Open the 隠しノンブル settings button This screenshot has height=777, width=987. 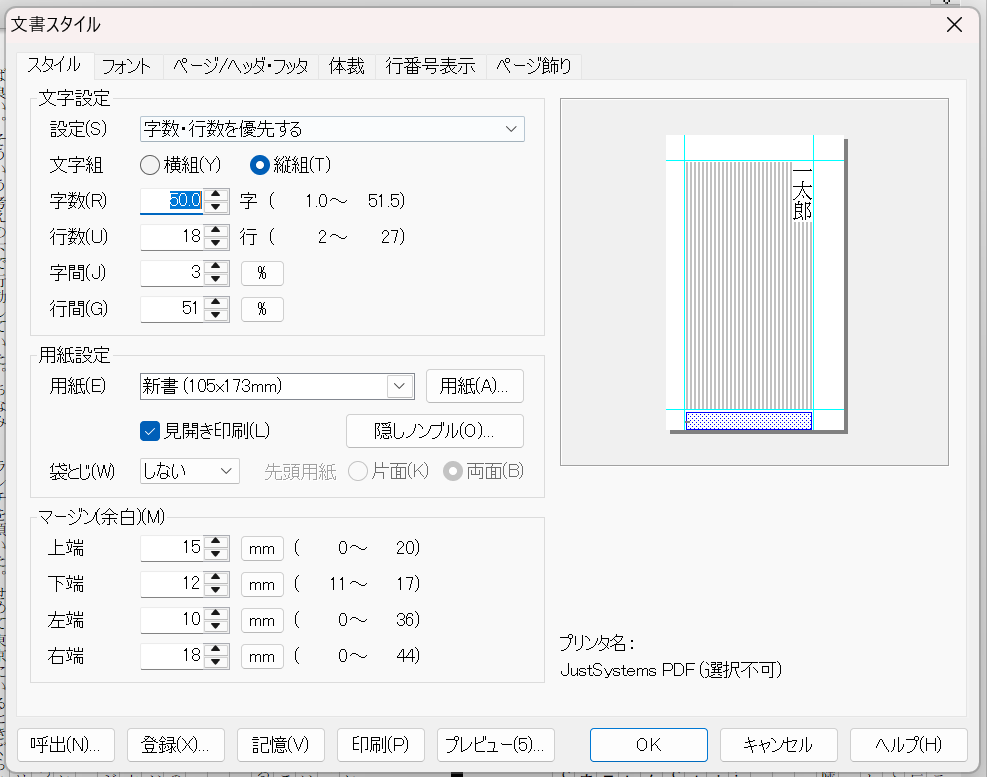pyautogui.click(x=434, y=431)
